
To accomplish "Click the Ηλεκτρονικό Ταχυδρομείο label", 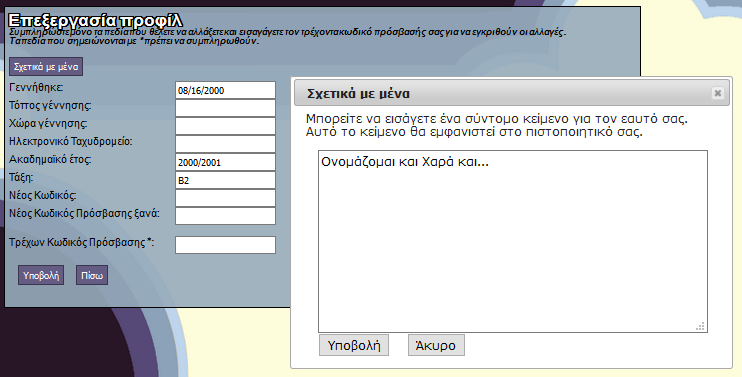I will [71, 141].
